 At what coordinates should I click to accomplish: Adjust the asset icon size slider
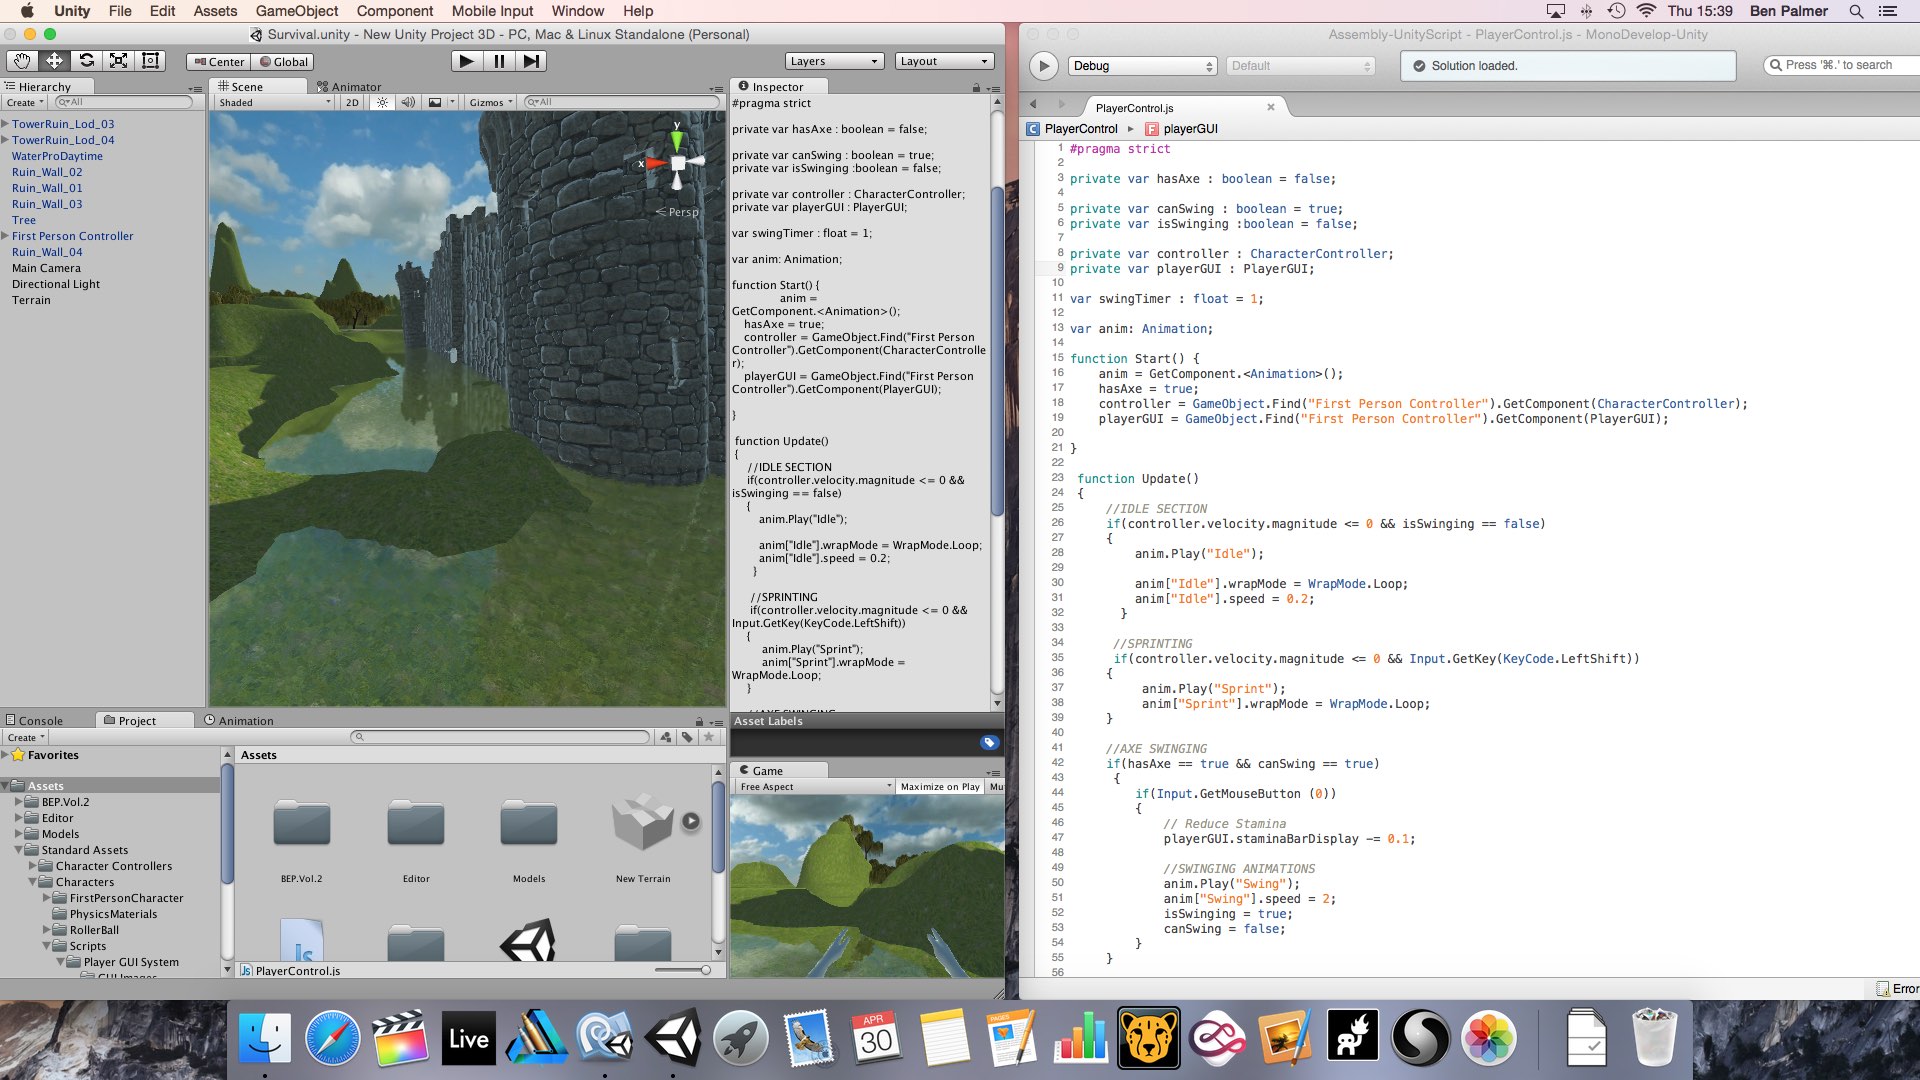pos(705,970)
